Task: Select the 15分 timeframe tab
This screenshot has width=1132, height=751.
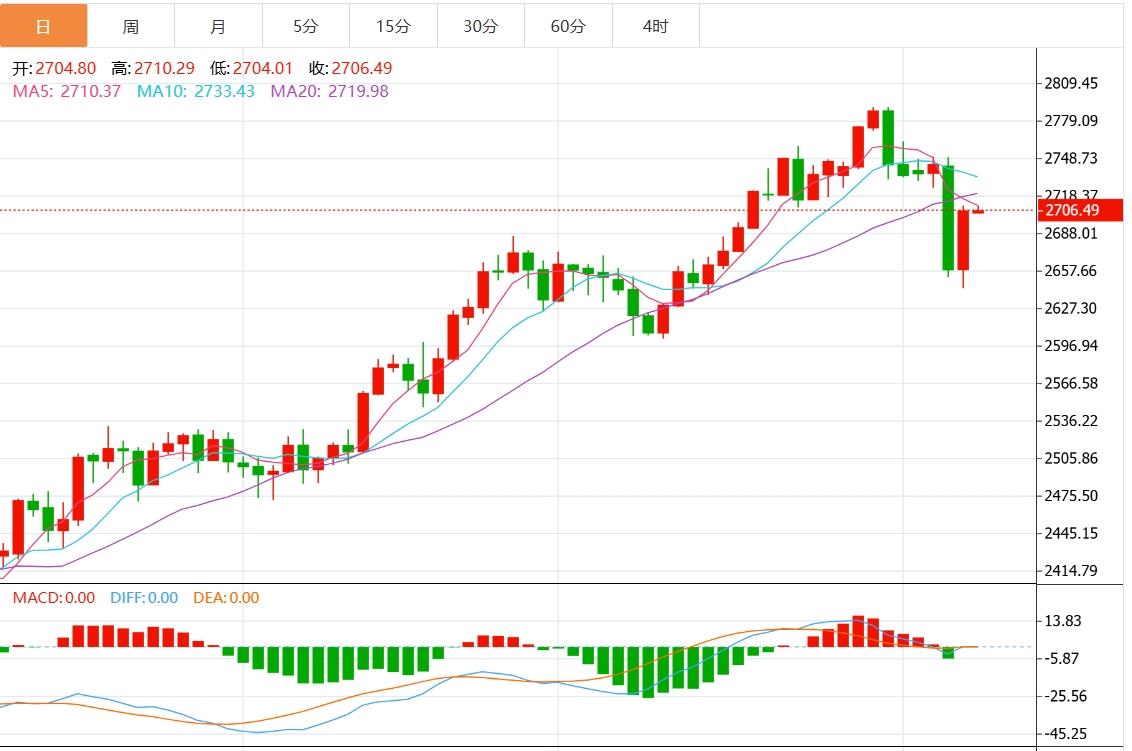Action: [x=393, y=26]
